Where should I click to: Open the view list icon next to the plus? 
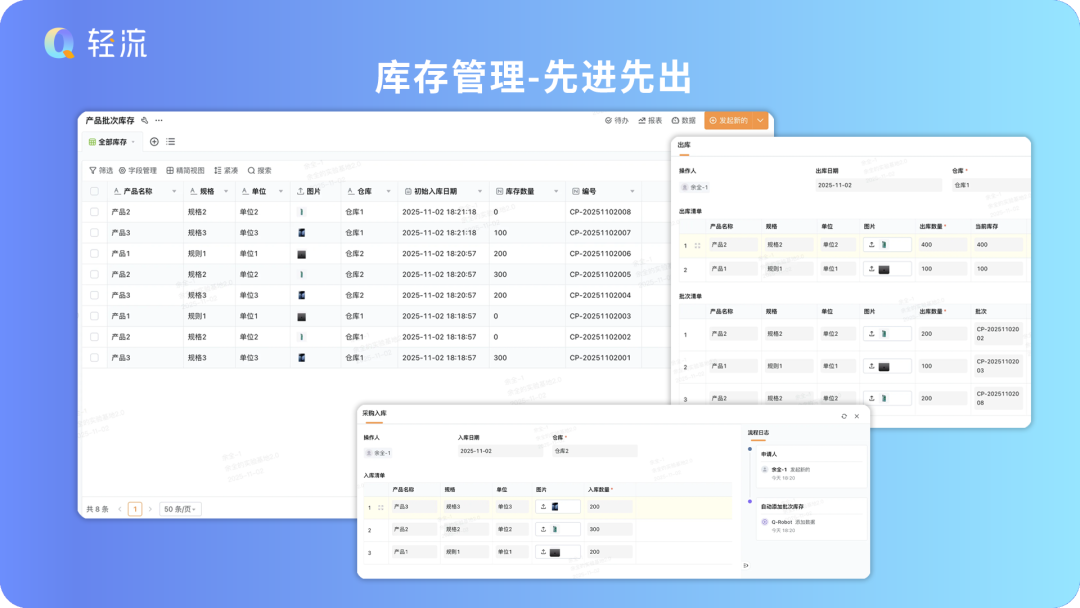[170, 142]
